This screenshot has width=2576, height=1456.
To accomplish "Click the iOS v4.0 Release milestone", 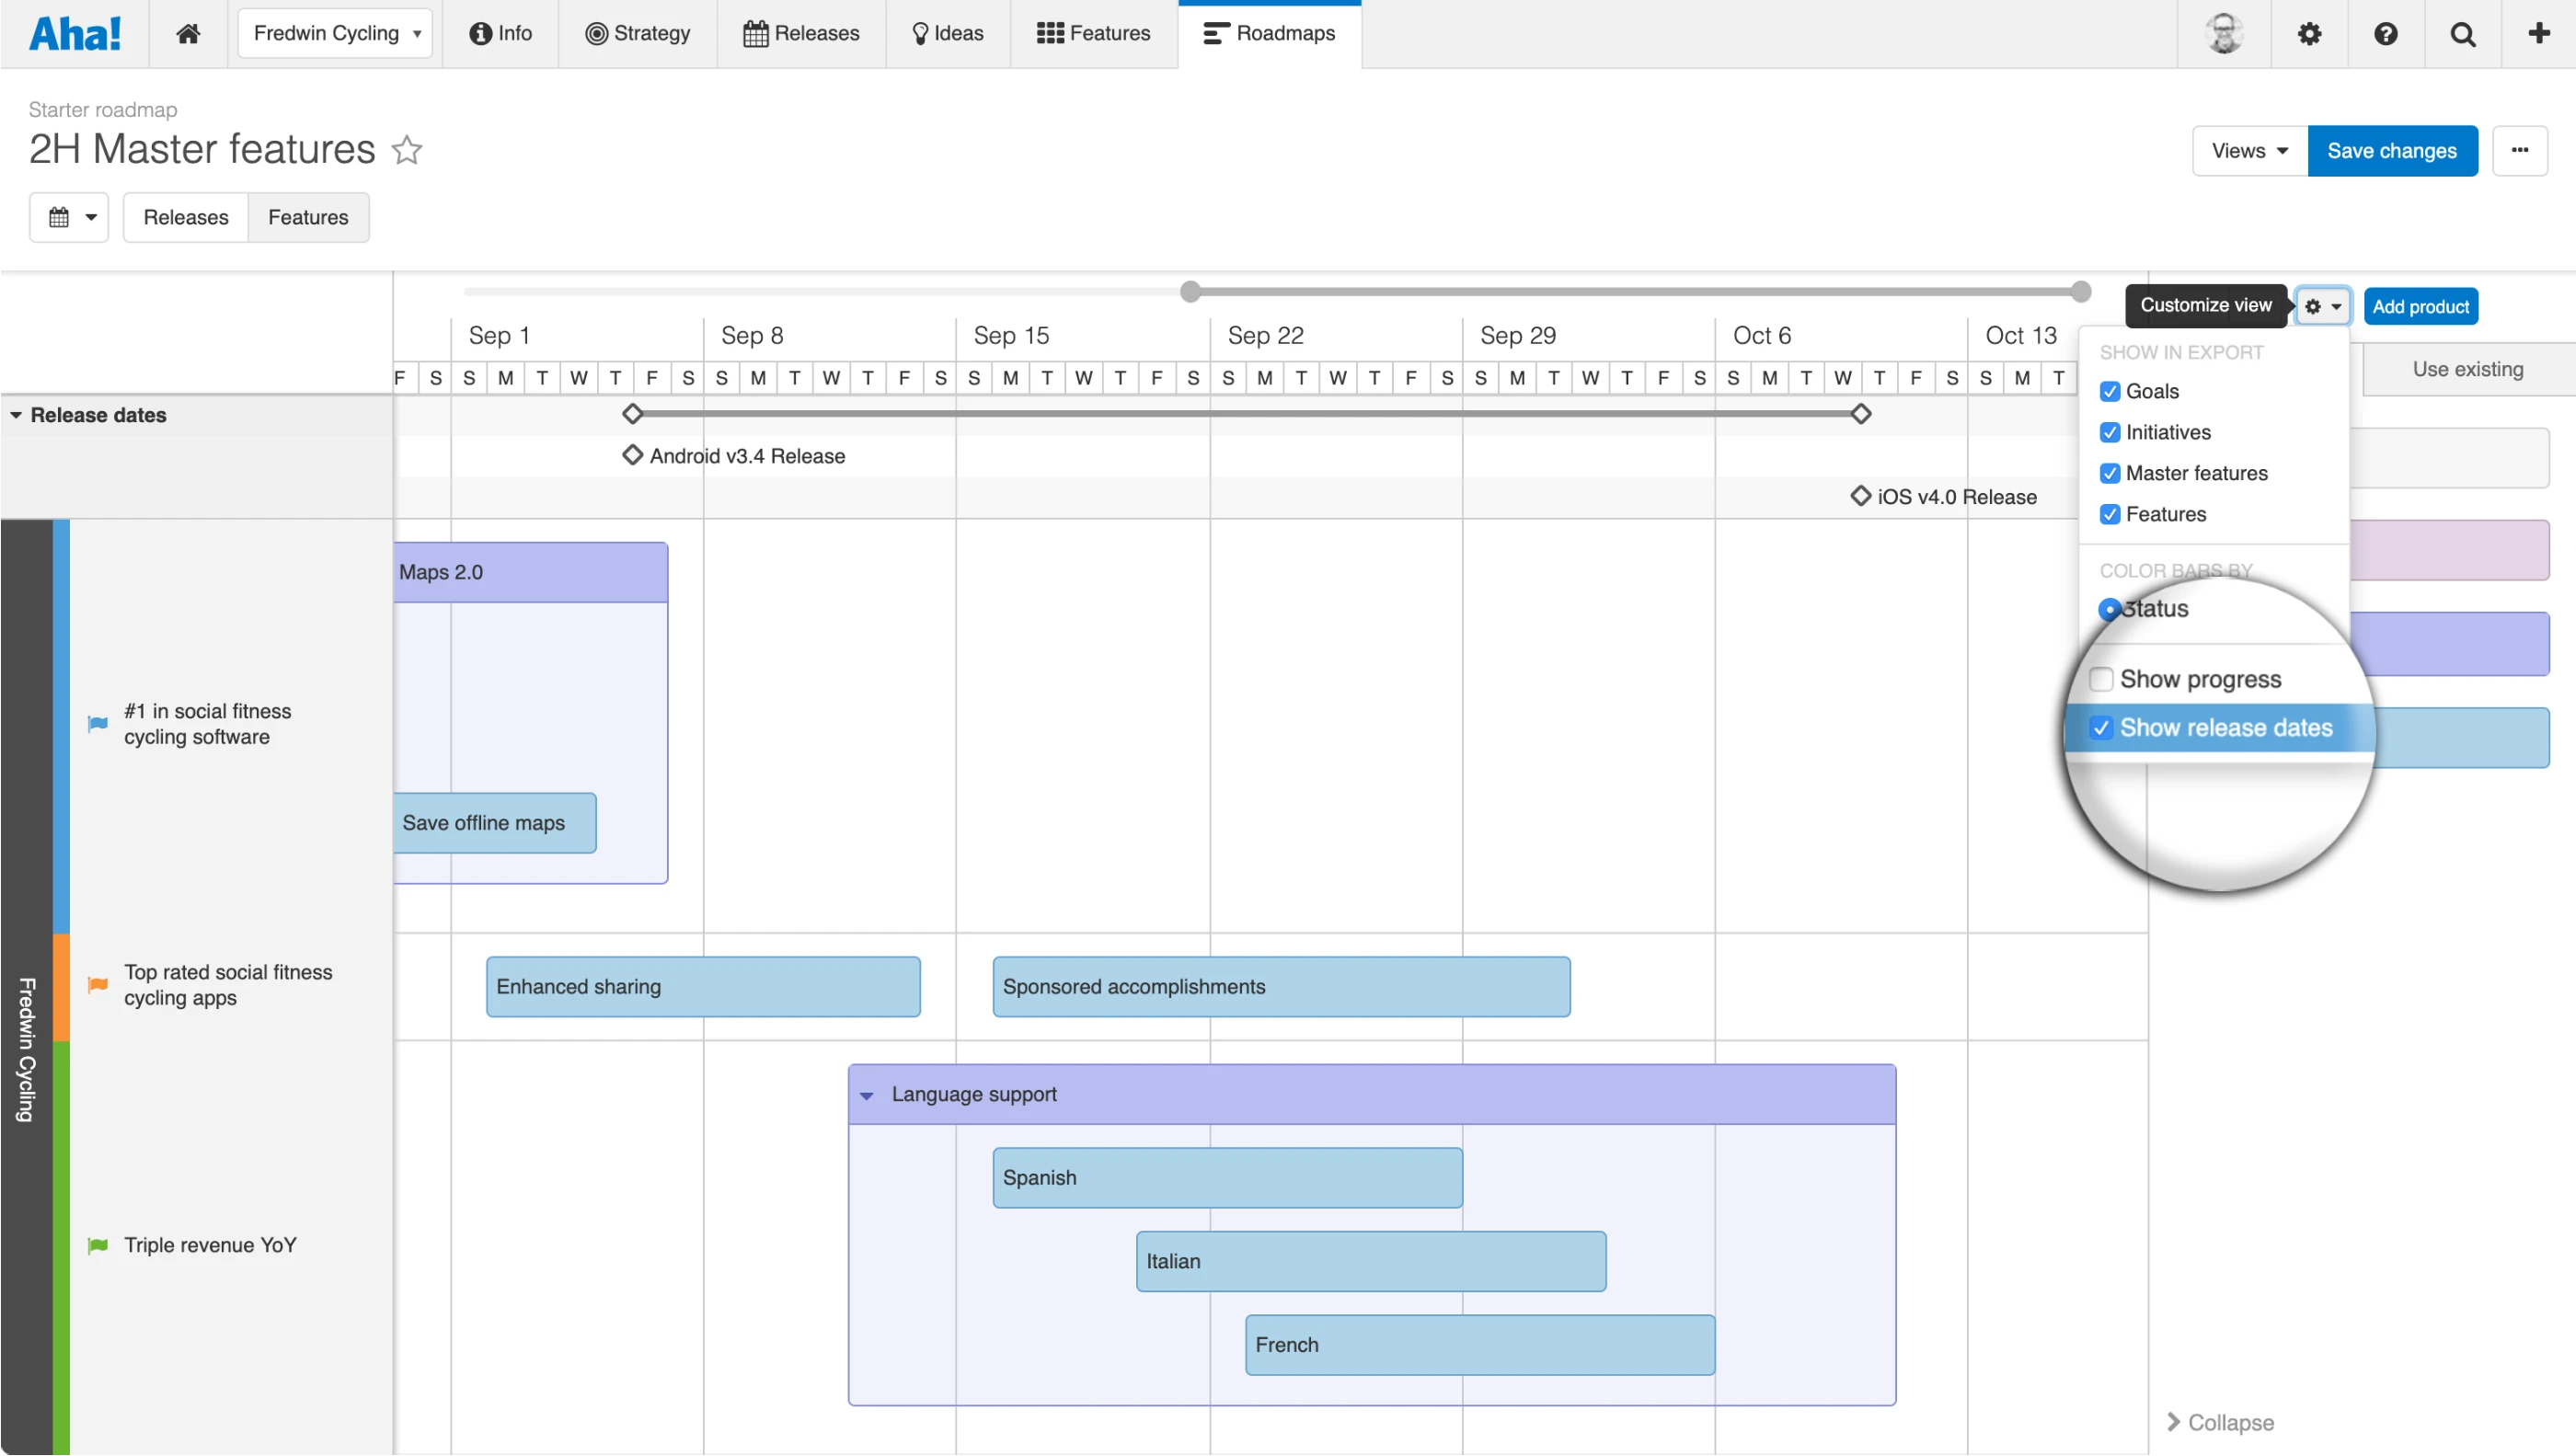I will (x=1944, y=497).
